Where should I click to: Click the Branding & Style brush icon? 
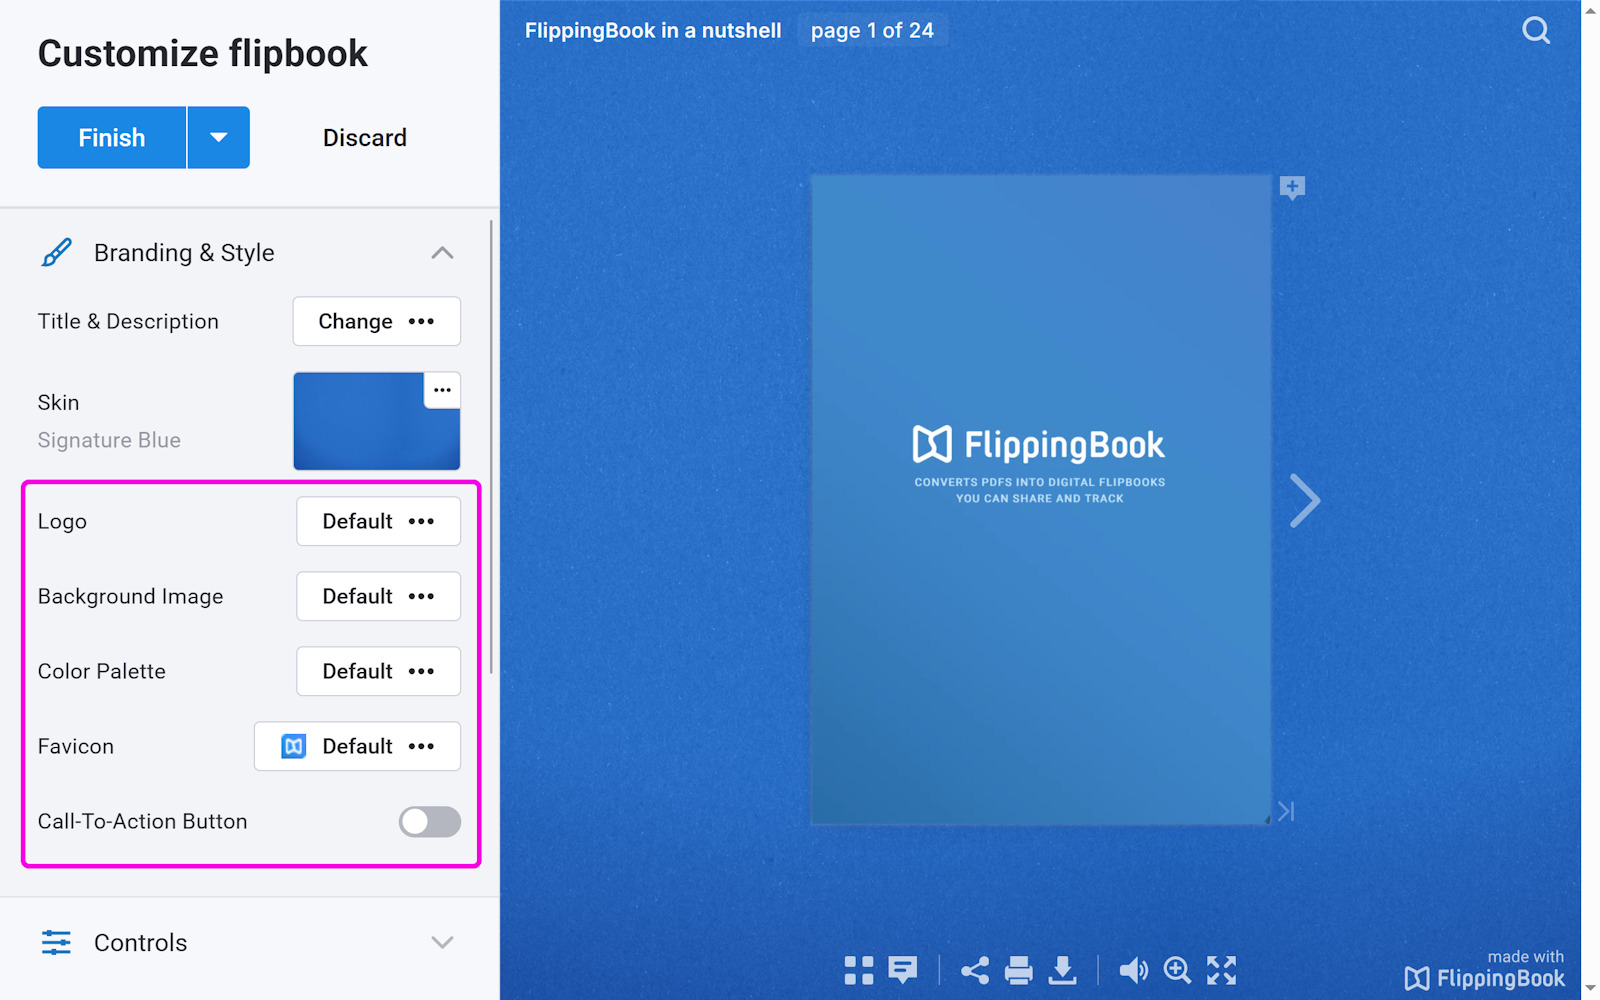[x=56, y=253]
